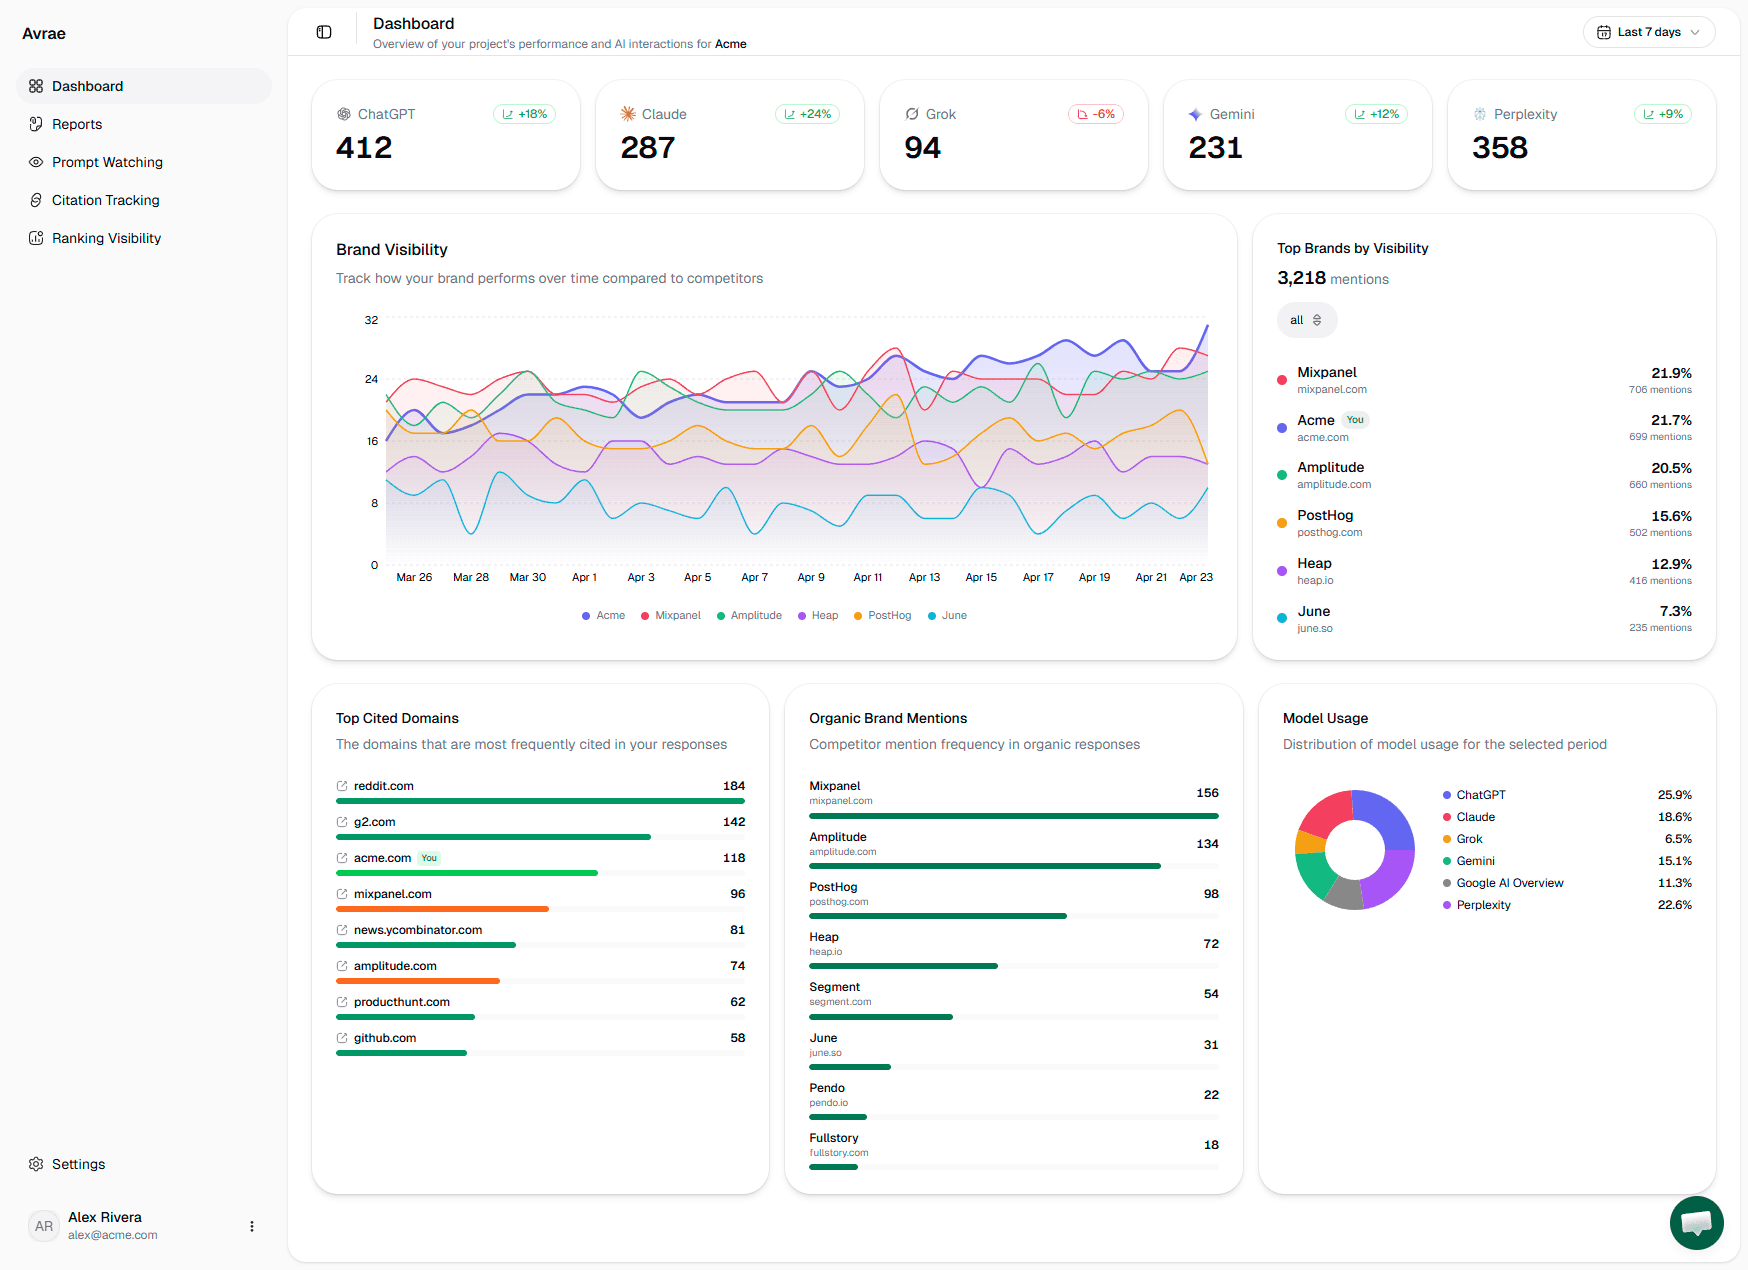Open user menu three-dots icon
Viewport: 1748px width, 1270px height.
pos(252,1226)
